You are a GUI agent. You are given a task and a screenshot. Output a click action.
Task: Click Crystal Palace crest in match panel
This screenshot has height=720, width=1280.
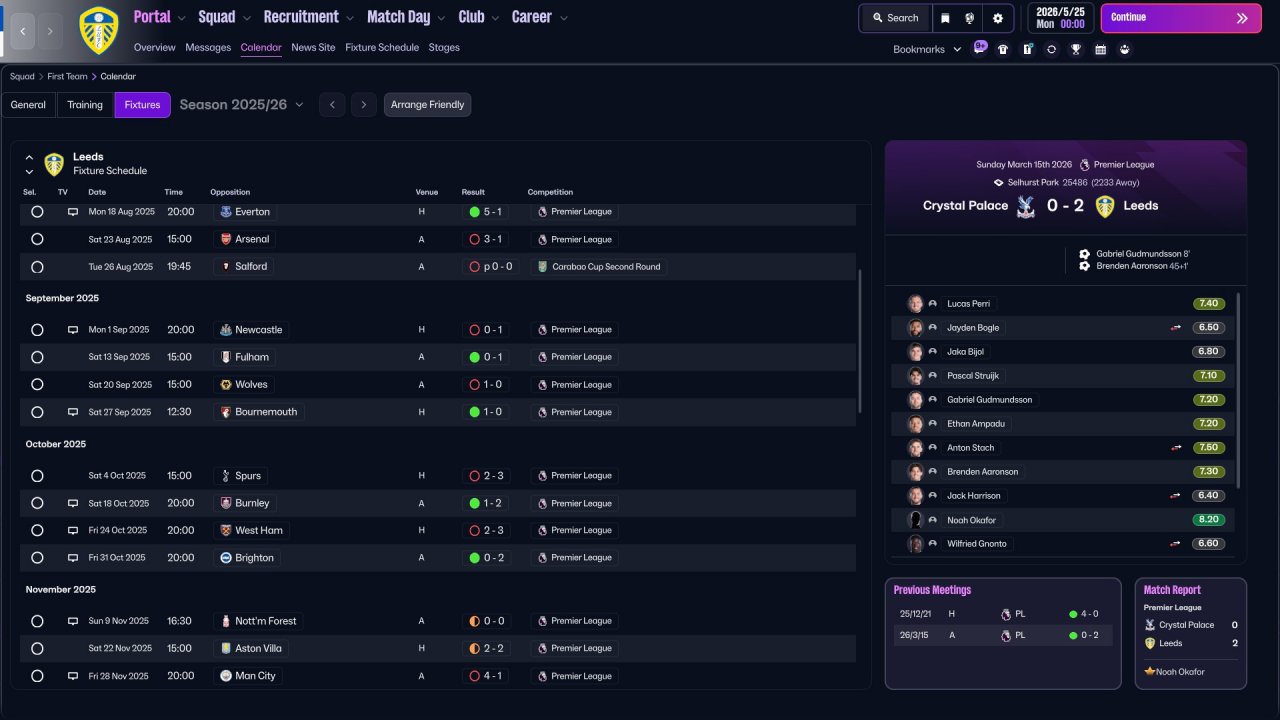[1025, 206]
